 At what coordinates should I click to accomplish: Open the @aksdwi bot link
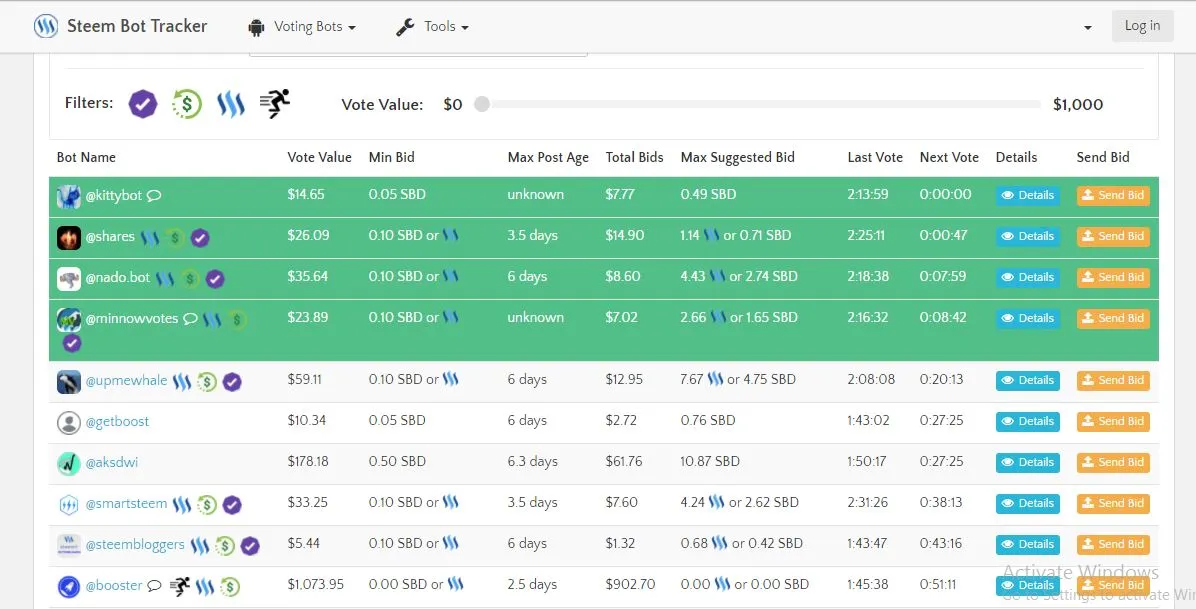click(111, 462)
